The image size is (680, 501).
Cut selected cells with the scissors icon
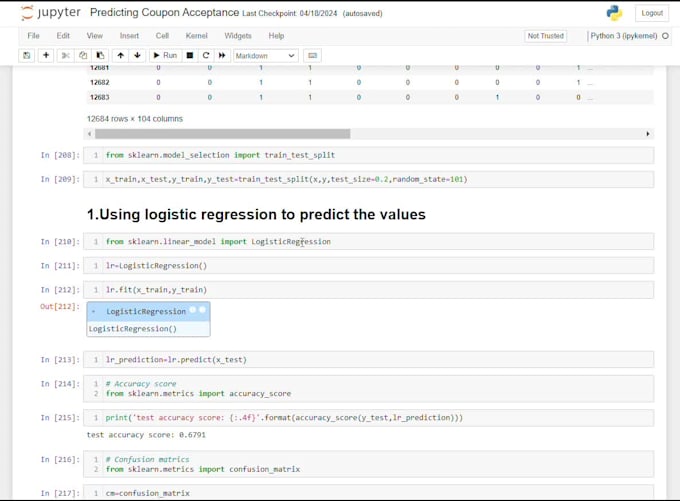coord(65,56)
